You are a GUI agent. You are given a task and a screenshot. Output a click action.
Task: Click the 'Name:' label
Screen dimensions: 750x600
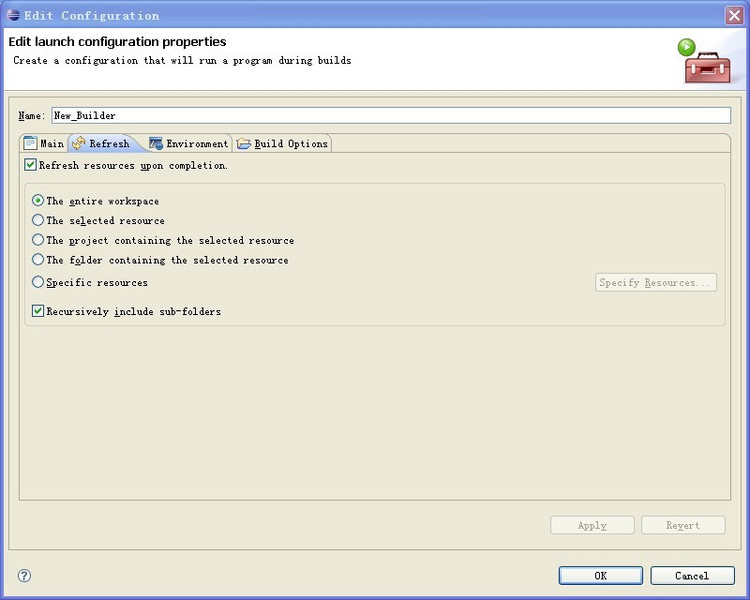(31, 115)
